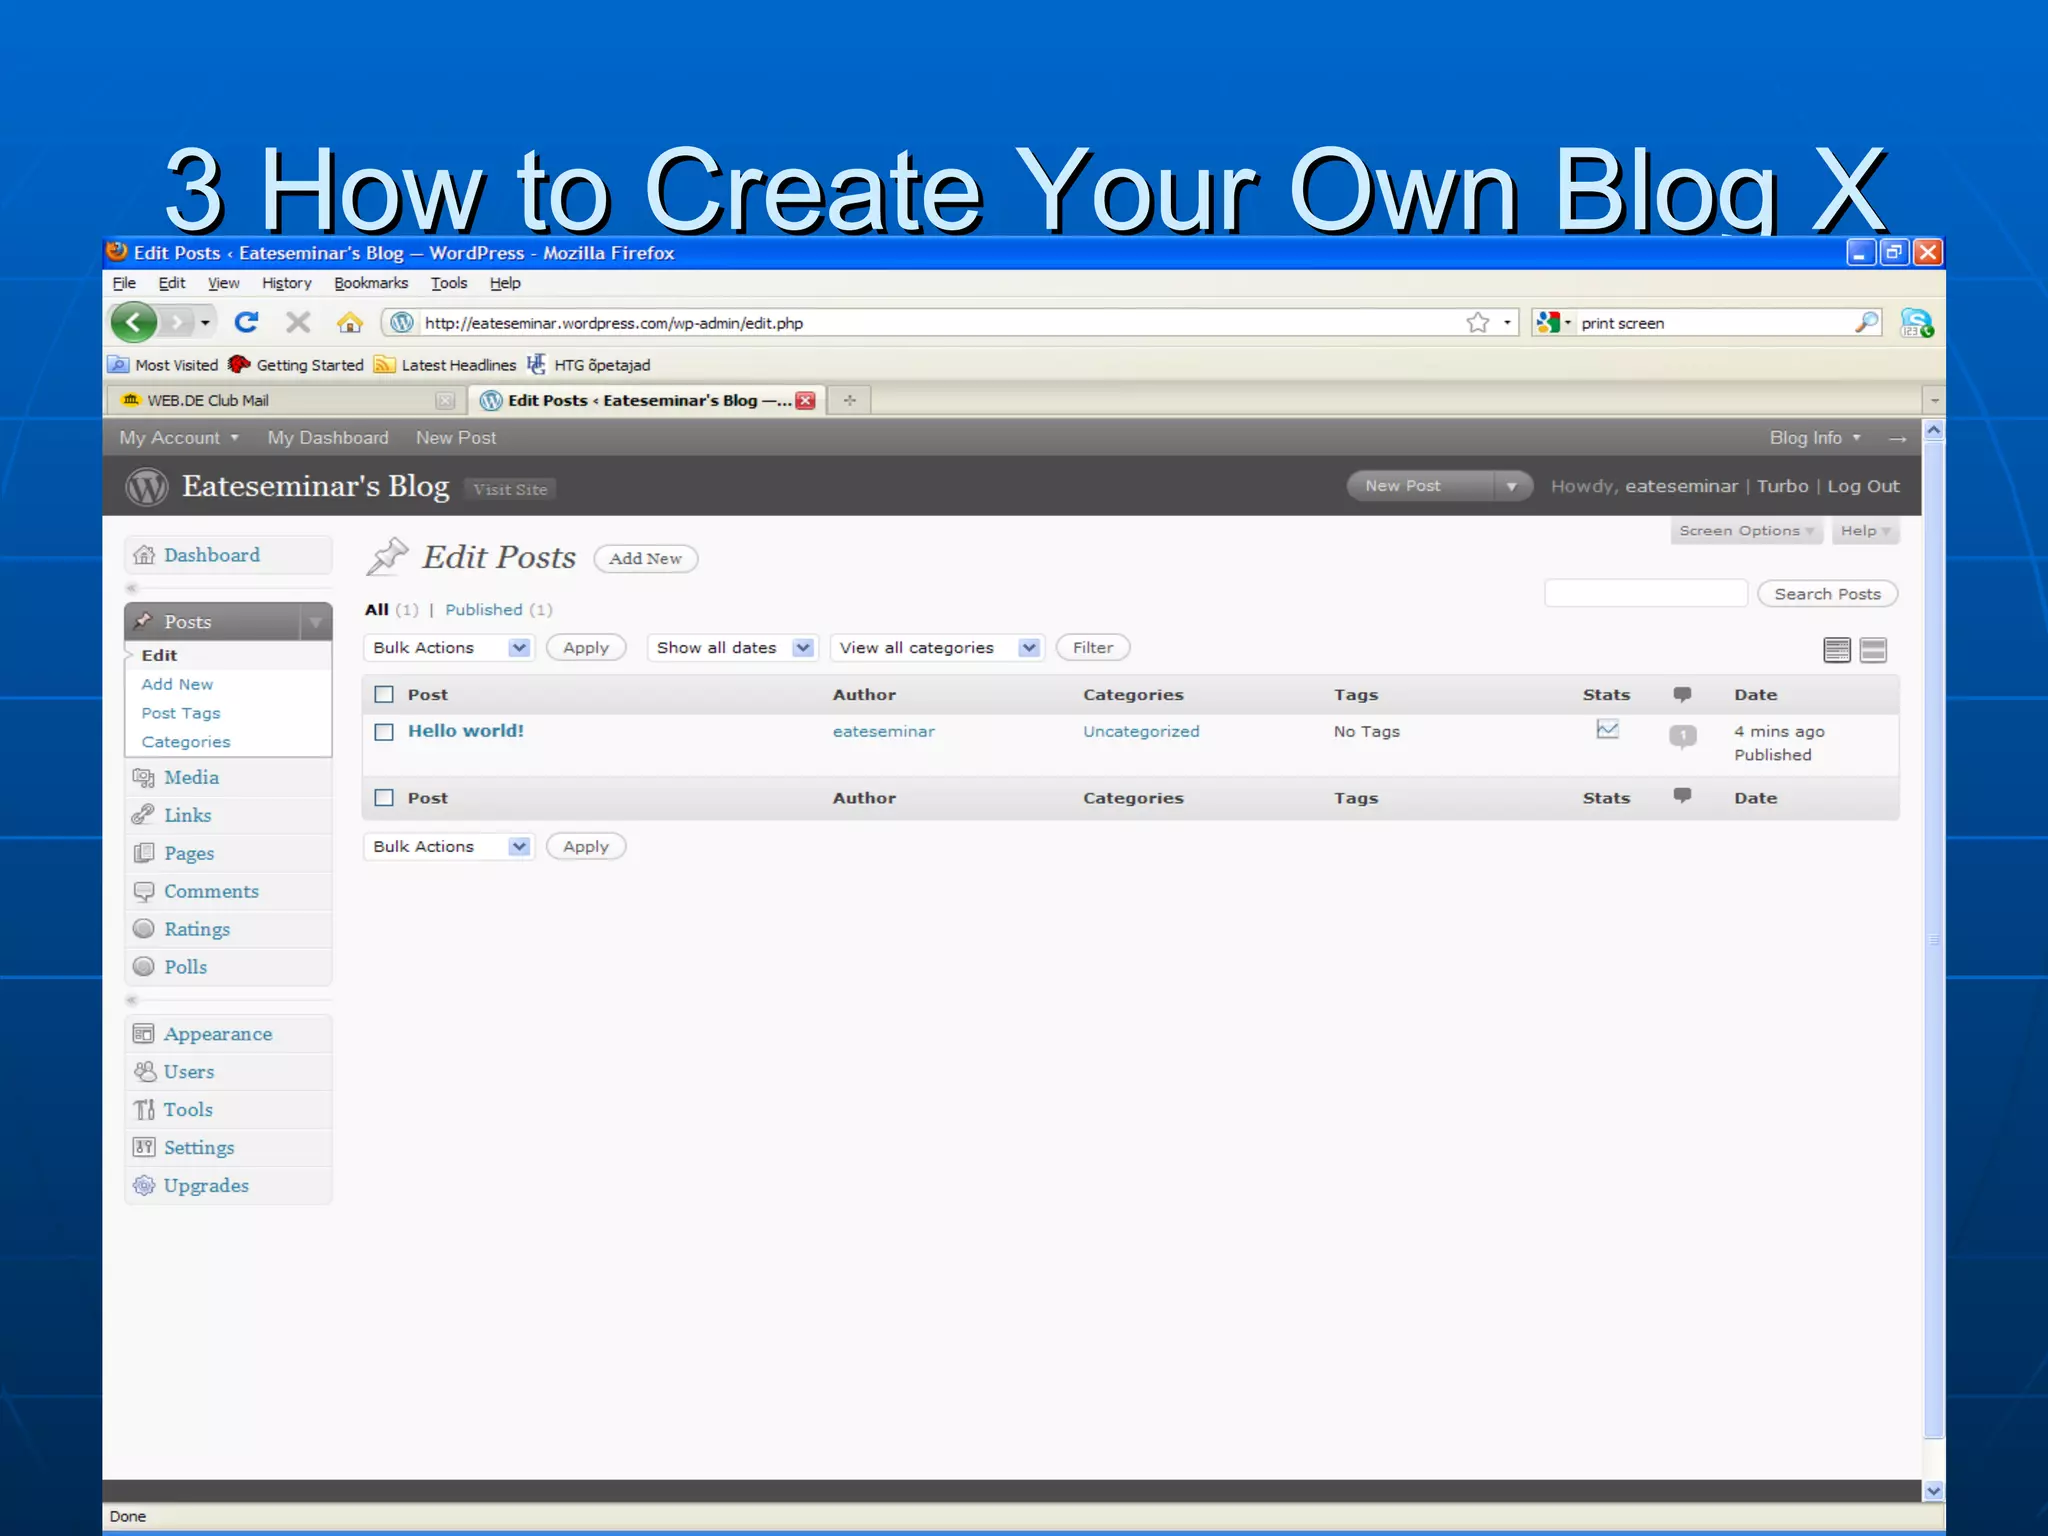Click the Users icon in sidebar
Image resolution: width=2048 pixels, height=1536 pixels.
(144, 1072)
